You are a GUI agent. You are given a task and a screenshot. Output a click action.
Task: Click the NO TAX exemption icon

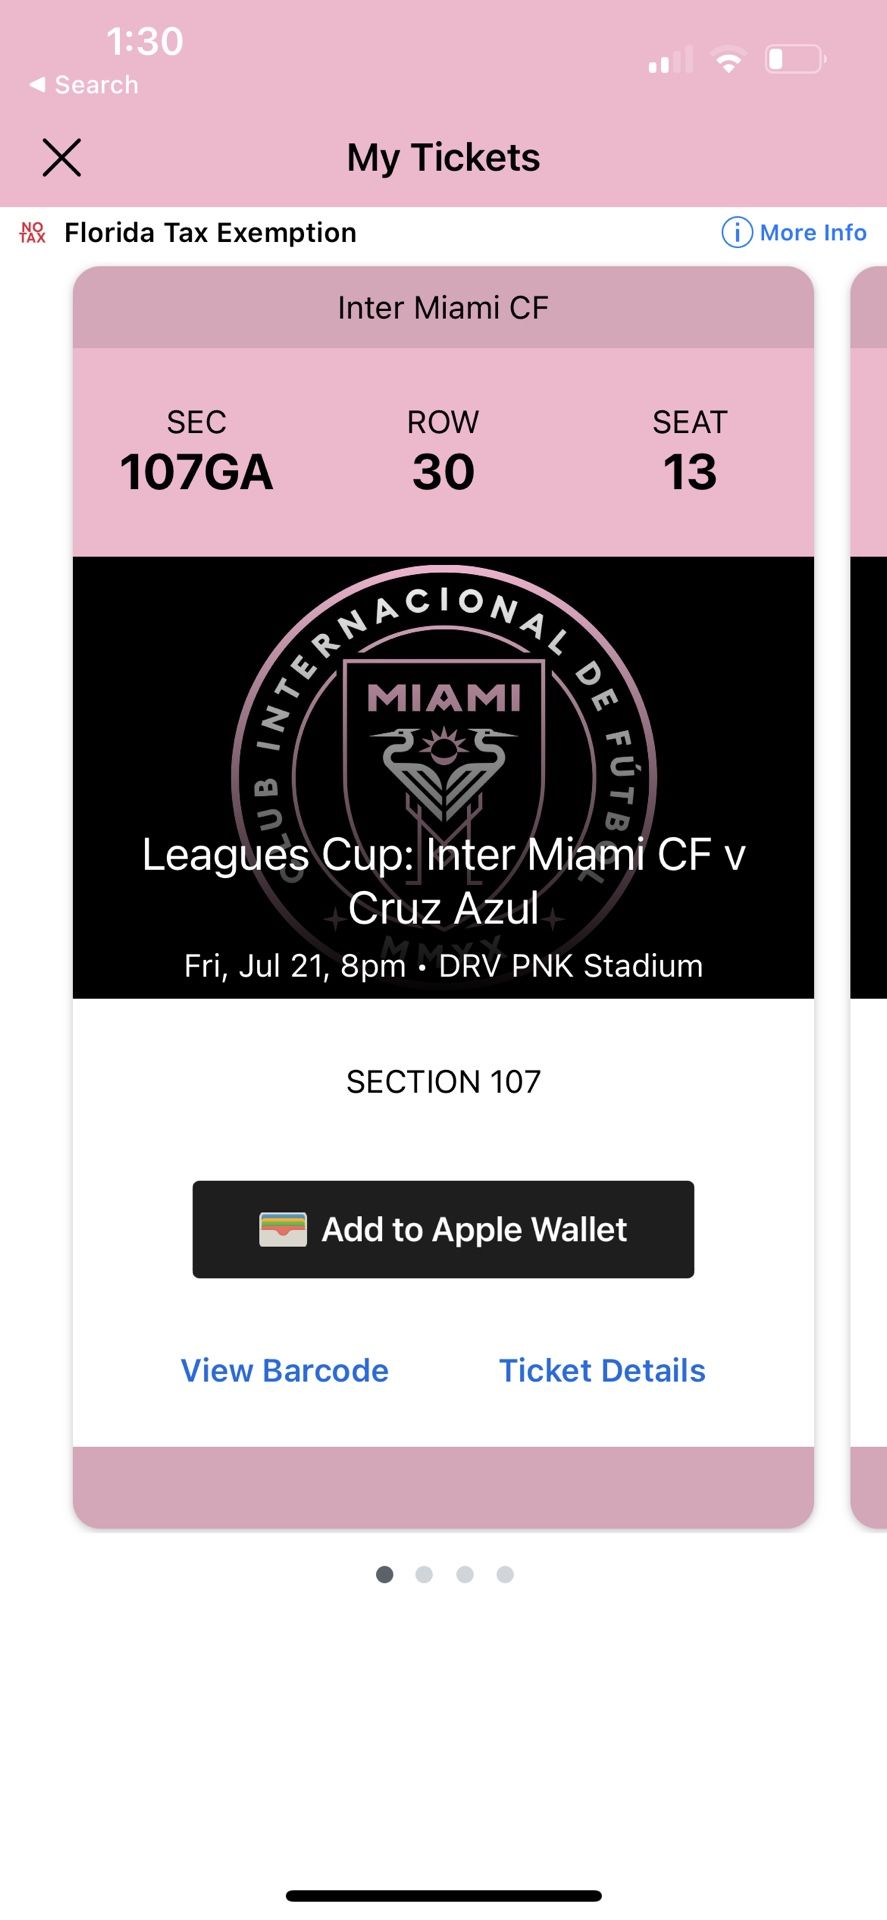click(31, 232)
